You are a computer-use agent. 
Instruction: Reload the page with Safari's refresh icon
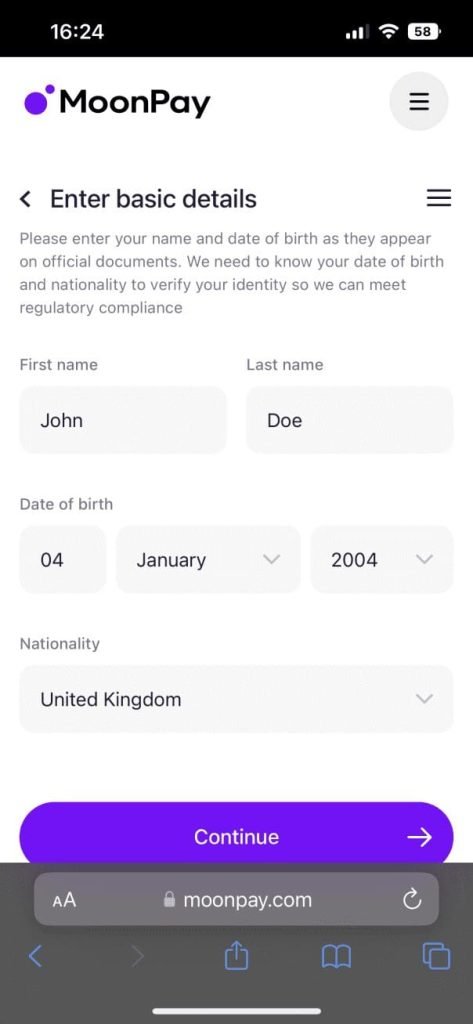[412, 900]
